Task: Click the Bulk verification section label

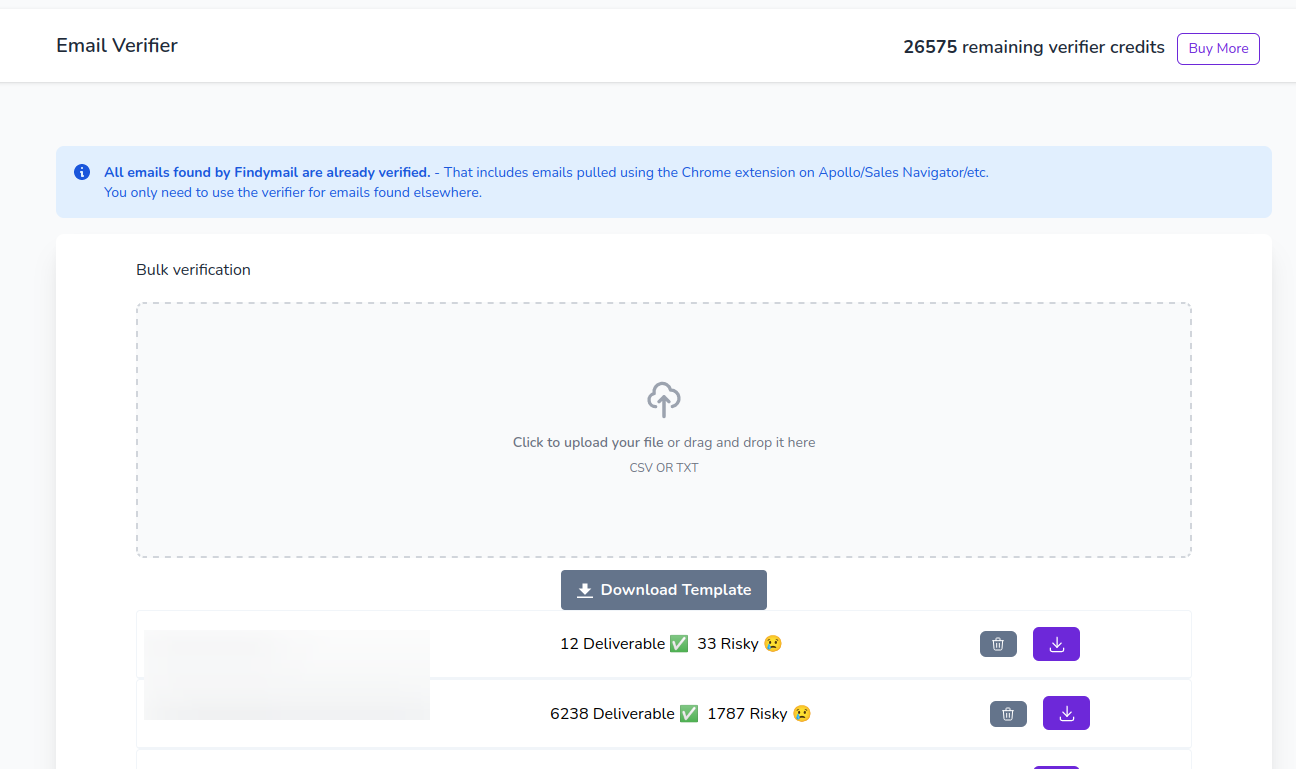Action: click(193, 270)
